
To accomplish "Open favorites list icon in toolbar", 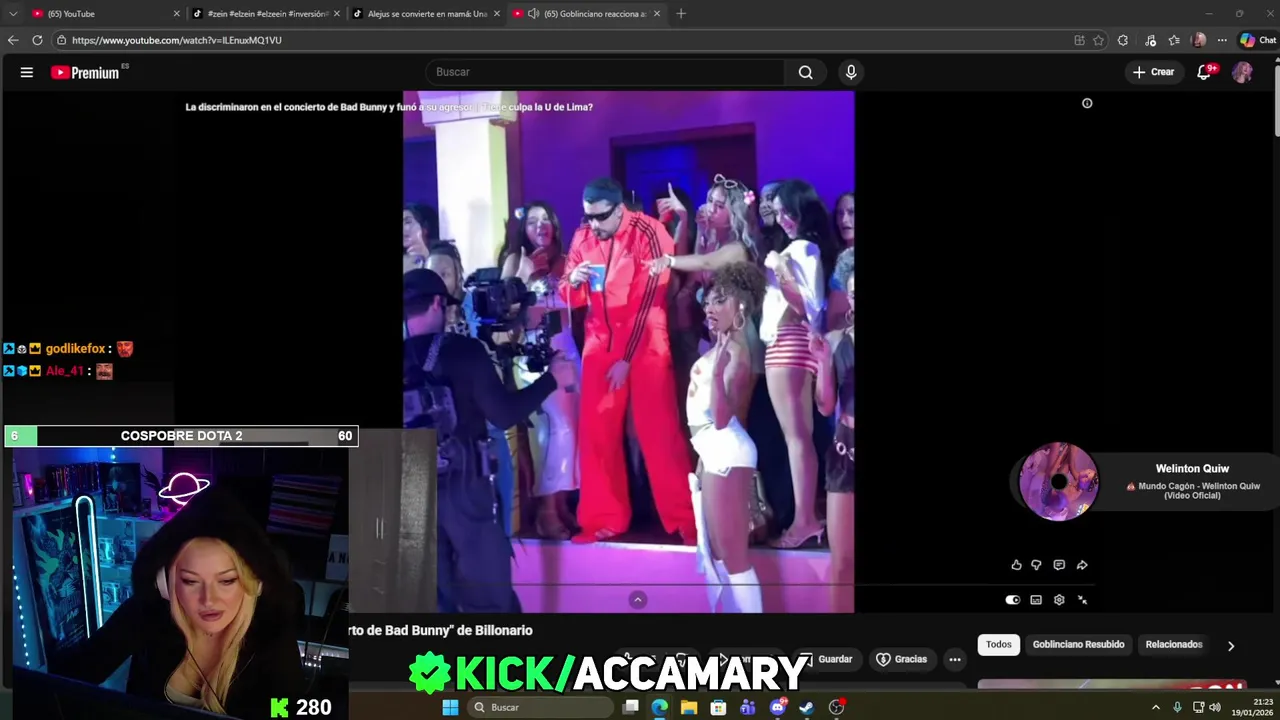I will 1174,40.
